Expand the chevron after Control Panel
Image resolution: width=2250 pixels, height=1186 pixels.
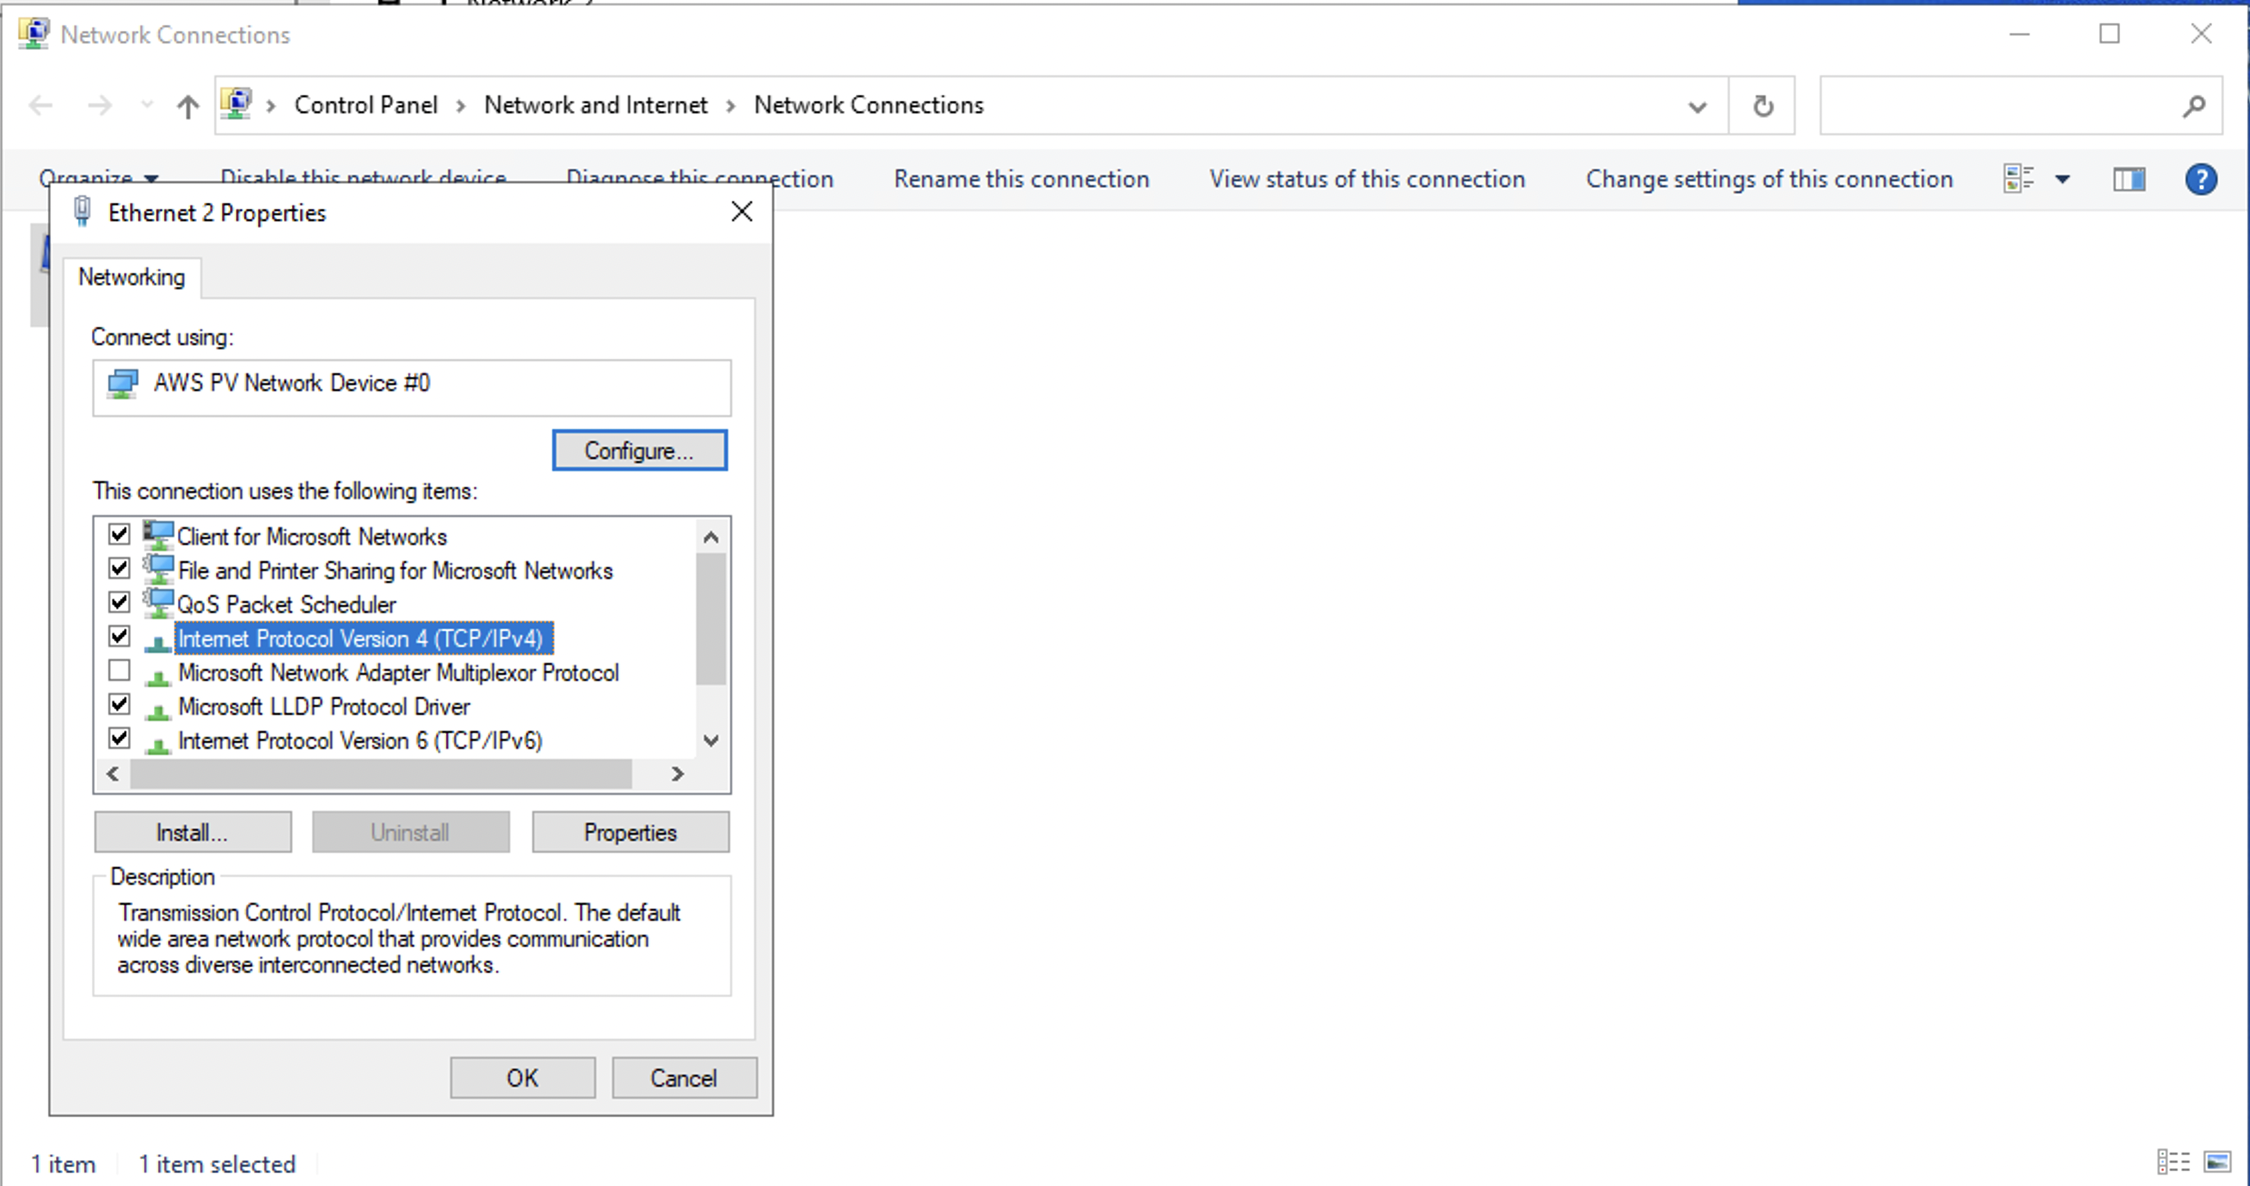click(461, 106)
